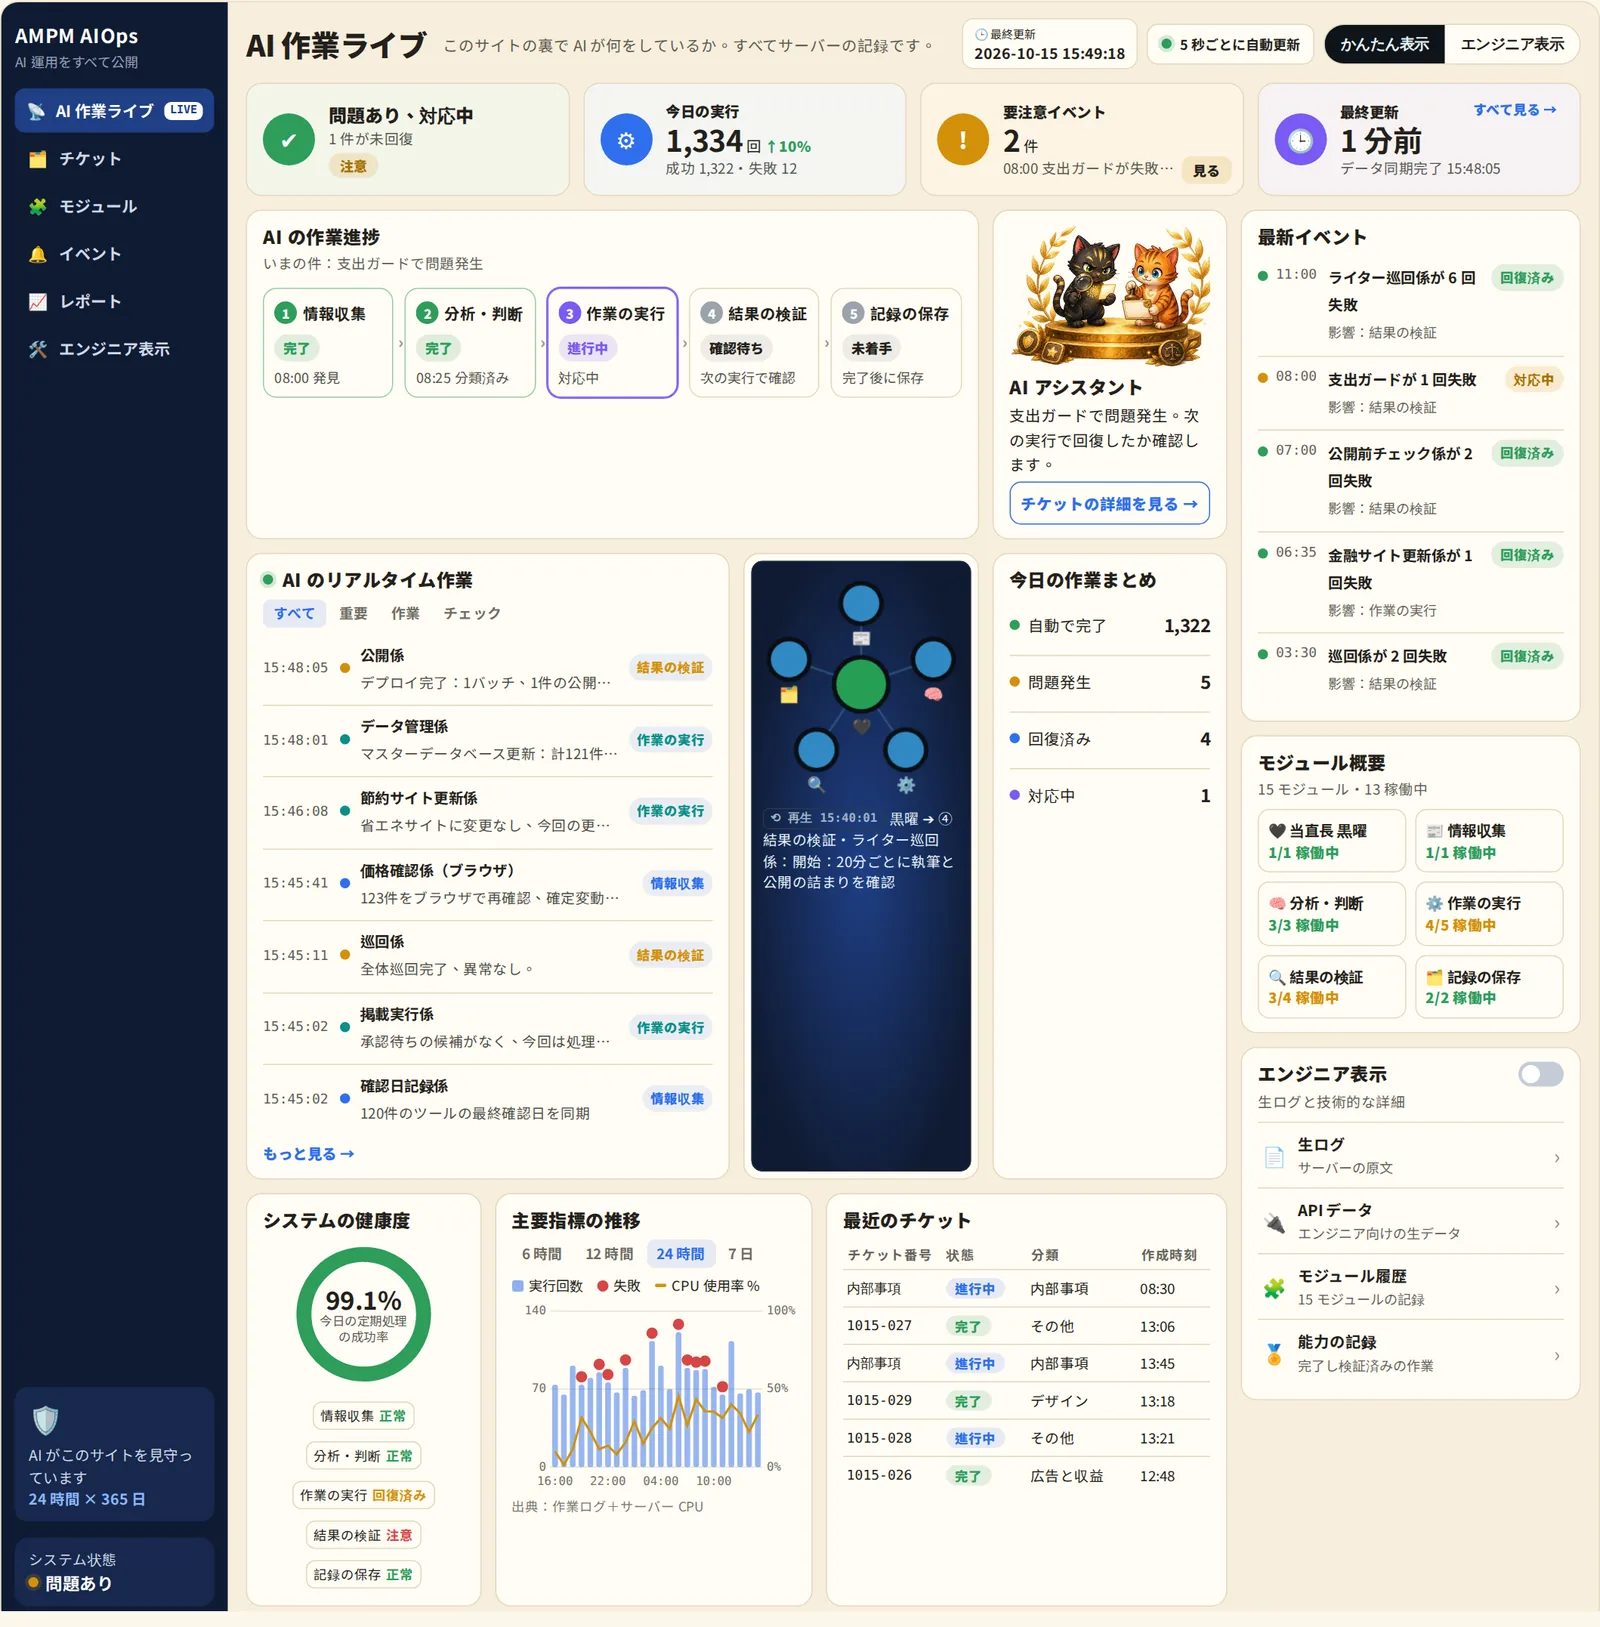Click the 見る button in 要注意イベント card
This screenshot has height=1627, width=1600.
click(1206, 171)
